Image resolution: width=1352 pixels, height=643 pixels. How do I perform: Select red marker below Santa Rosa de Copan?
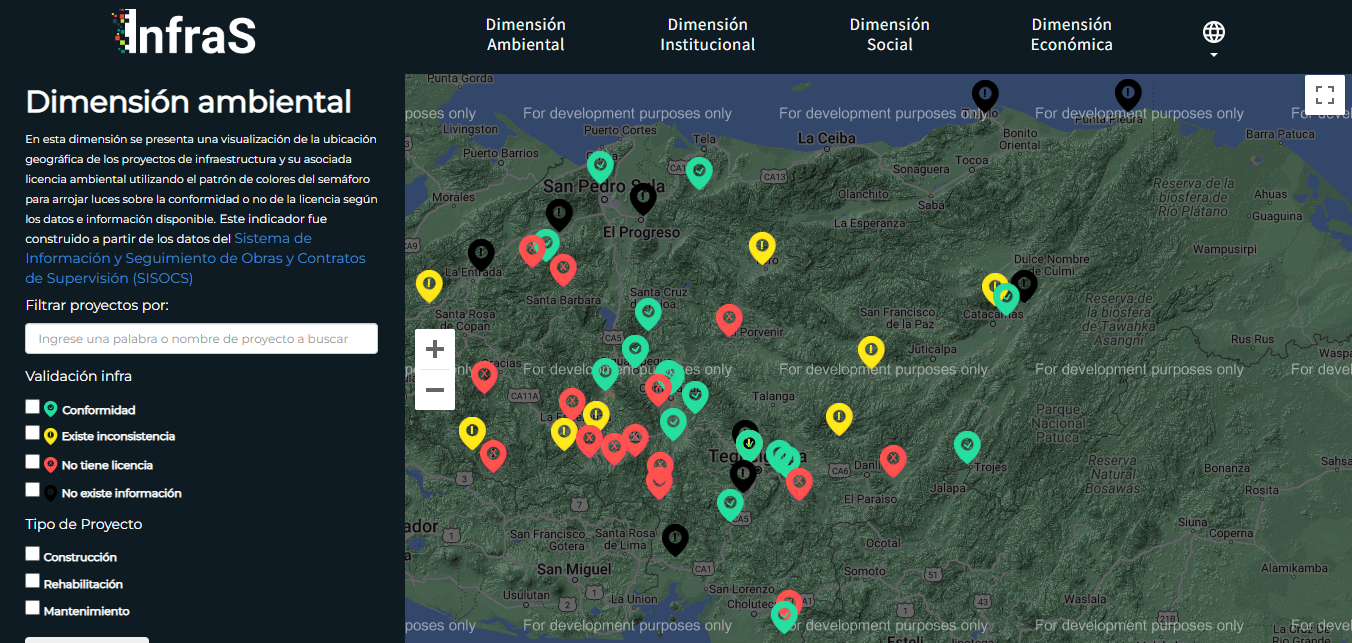484,376
